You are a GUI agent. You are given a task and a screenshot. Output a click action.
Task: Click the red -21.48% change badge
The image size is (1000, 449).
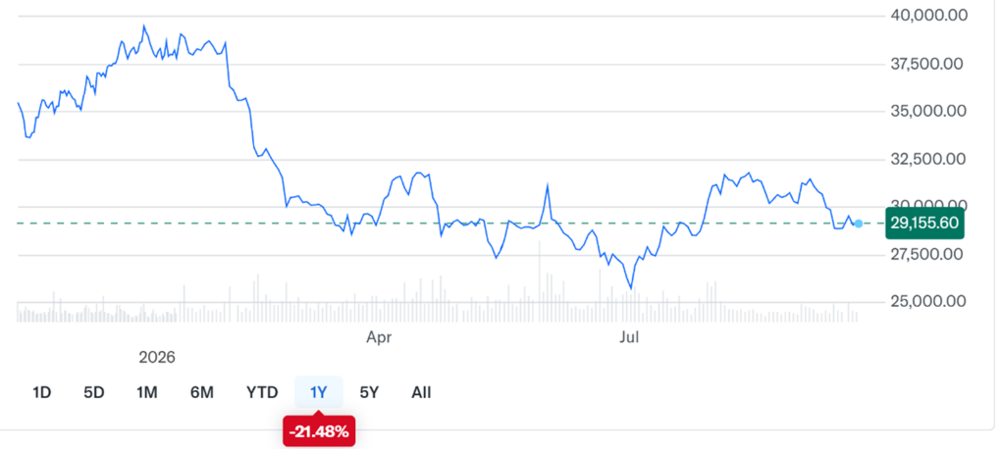[x=319, y=432]
